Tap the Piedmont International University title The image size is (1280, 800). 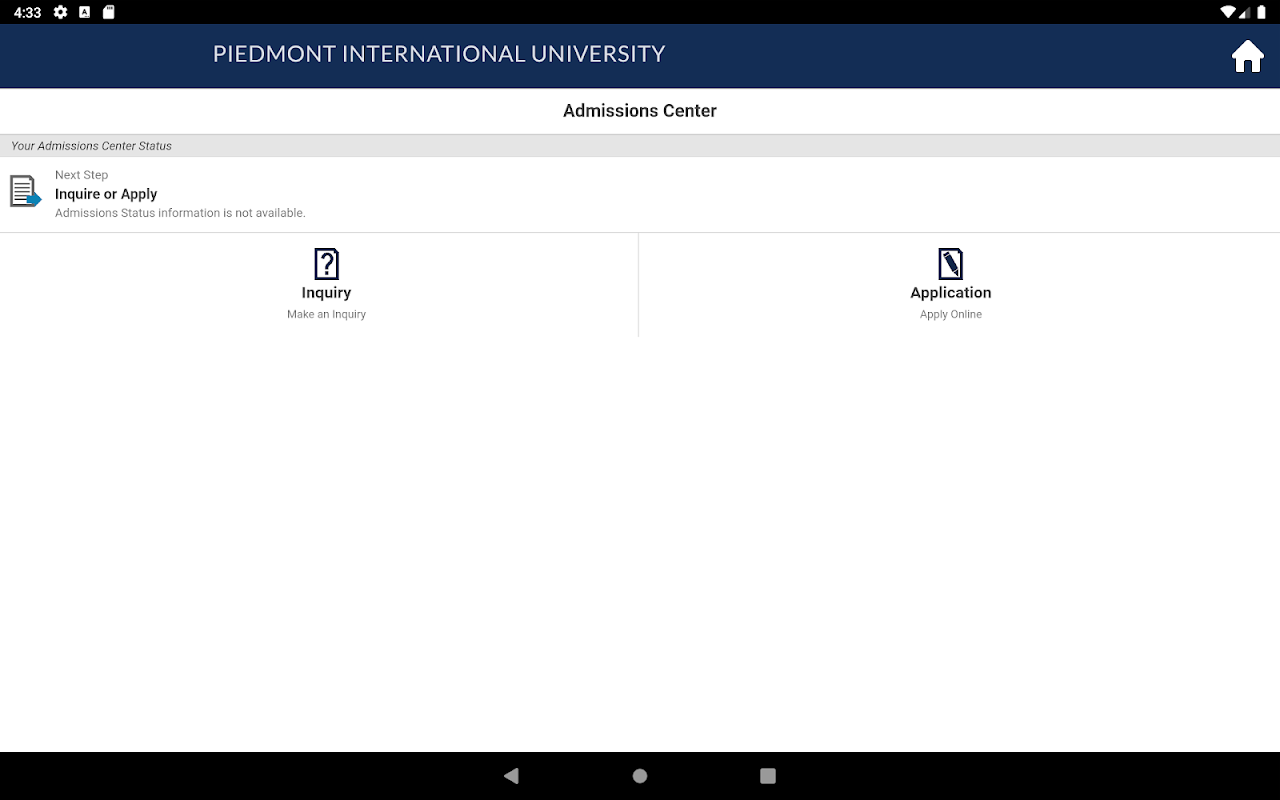[x=439, y=54]
